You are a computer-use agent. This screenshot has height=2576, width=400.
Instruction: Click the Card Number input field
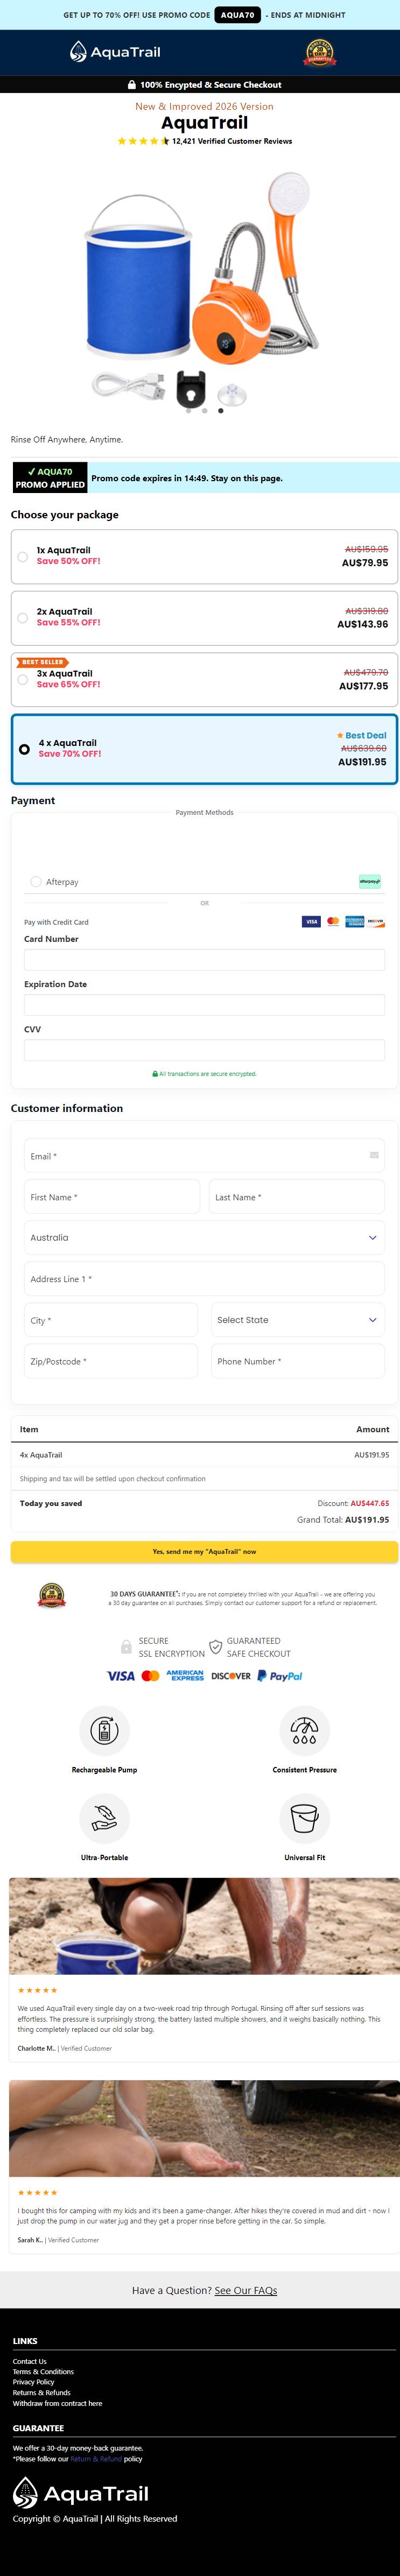click(x=204, y=959)
